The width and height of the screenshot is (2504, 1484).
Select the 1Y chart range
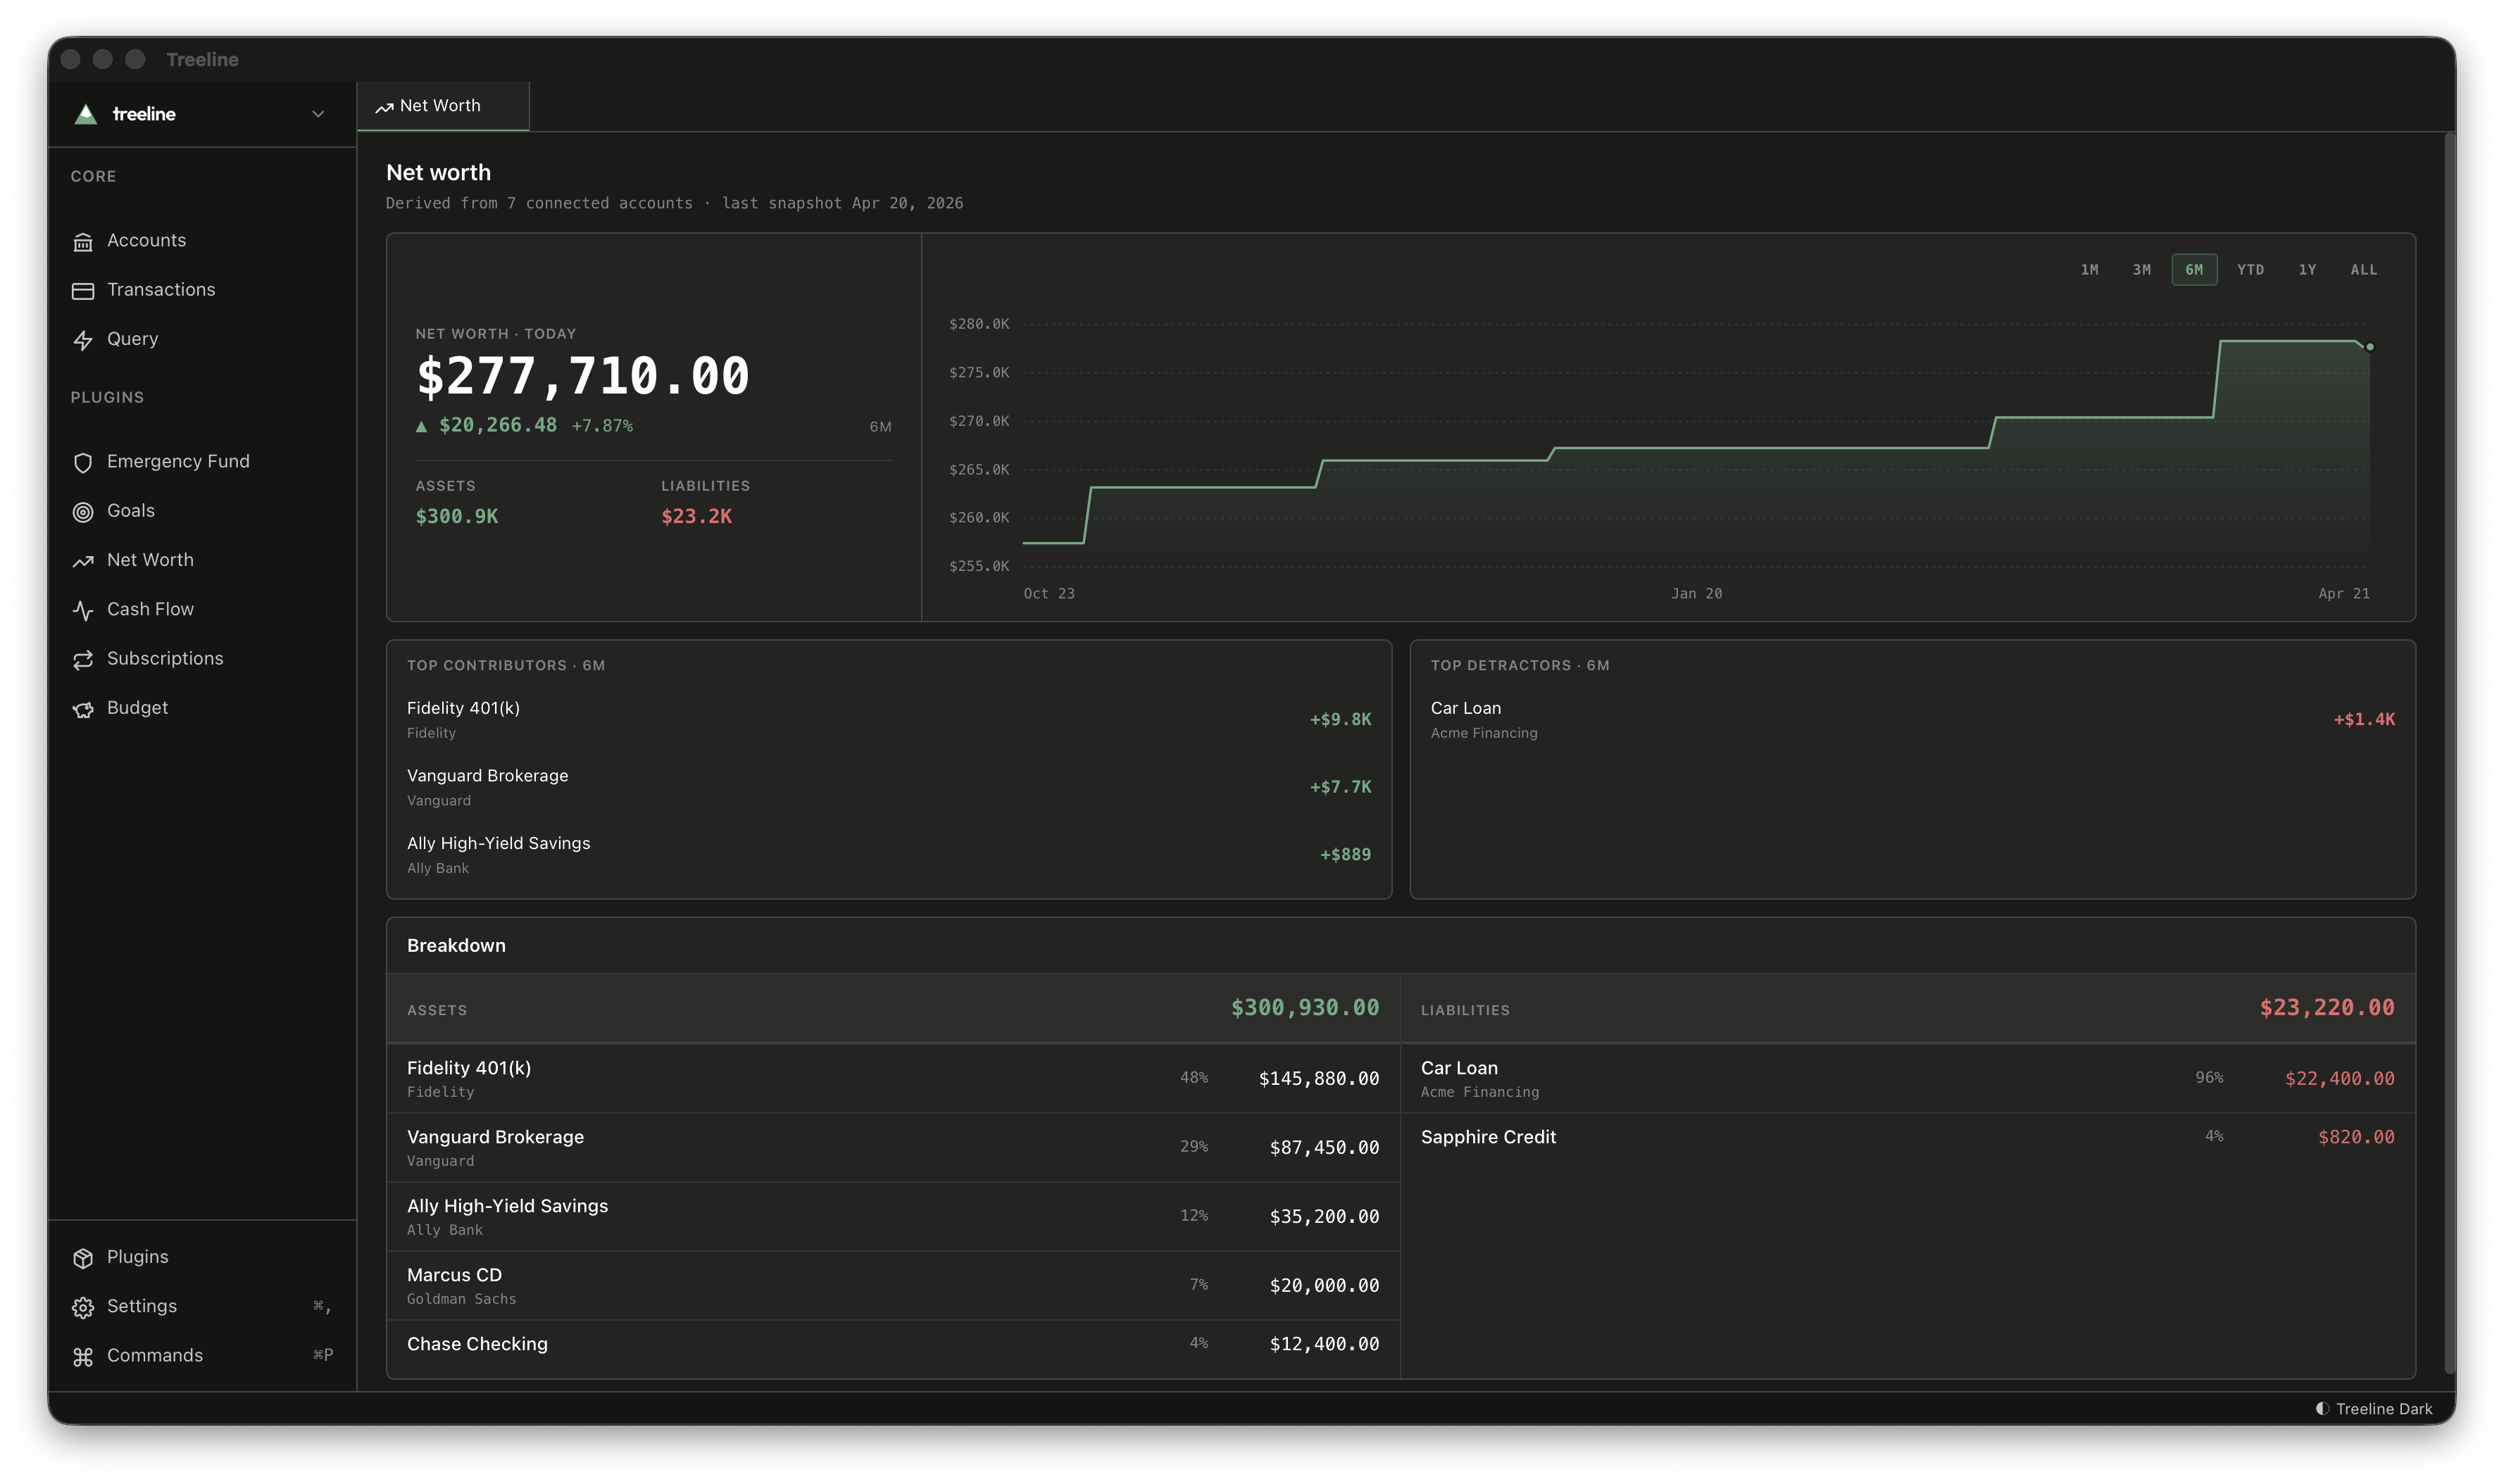pyautogui.click(x=2307, y=270)
